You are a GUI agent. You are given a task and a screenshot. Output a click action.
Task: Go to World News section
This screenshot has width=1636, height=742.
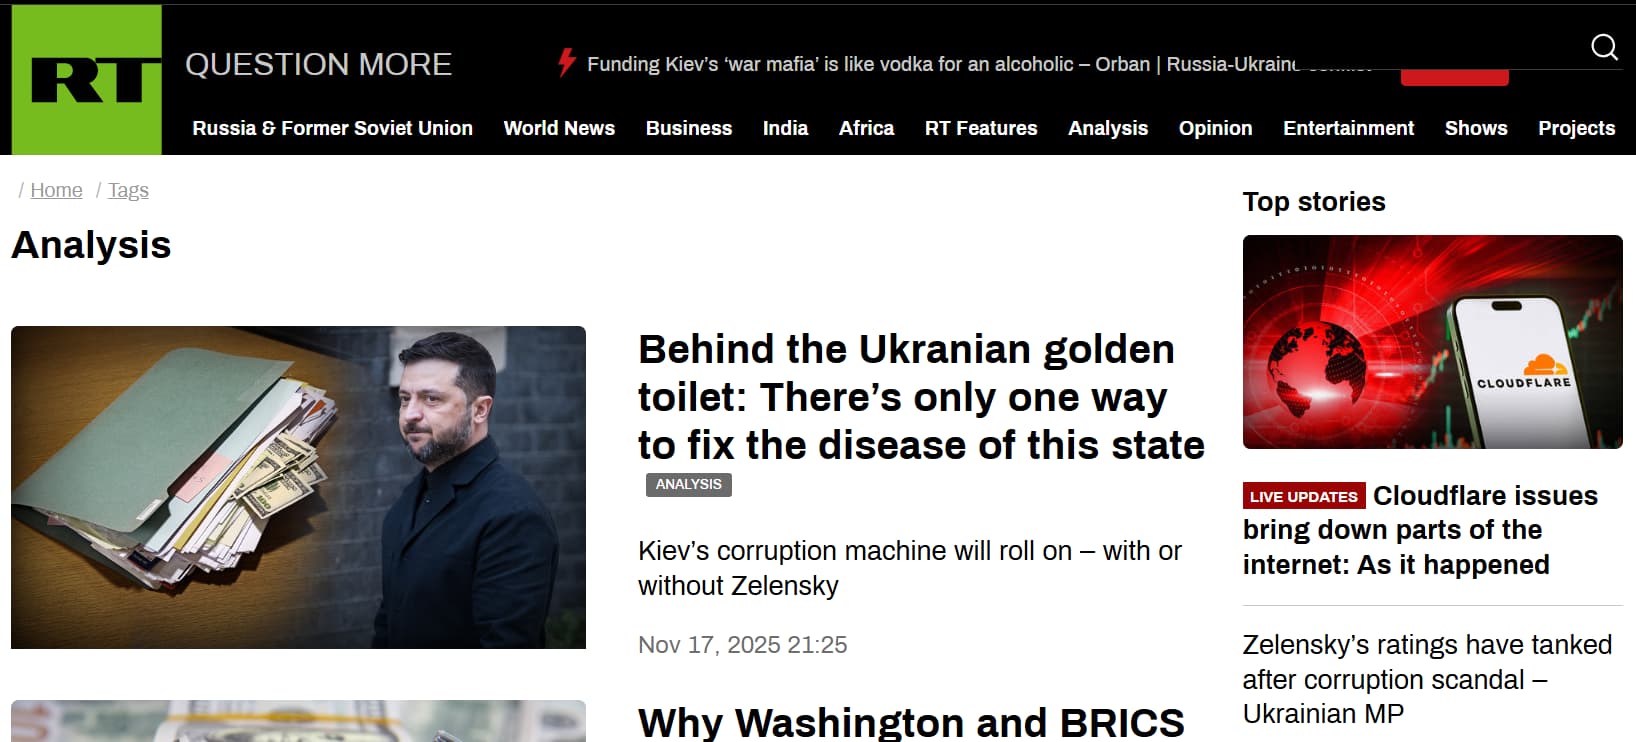[559, 128]
